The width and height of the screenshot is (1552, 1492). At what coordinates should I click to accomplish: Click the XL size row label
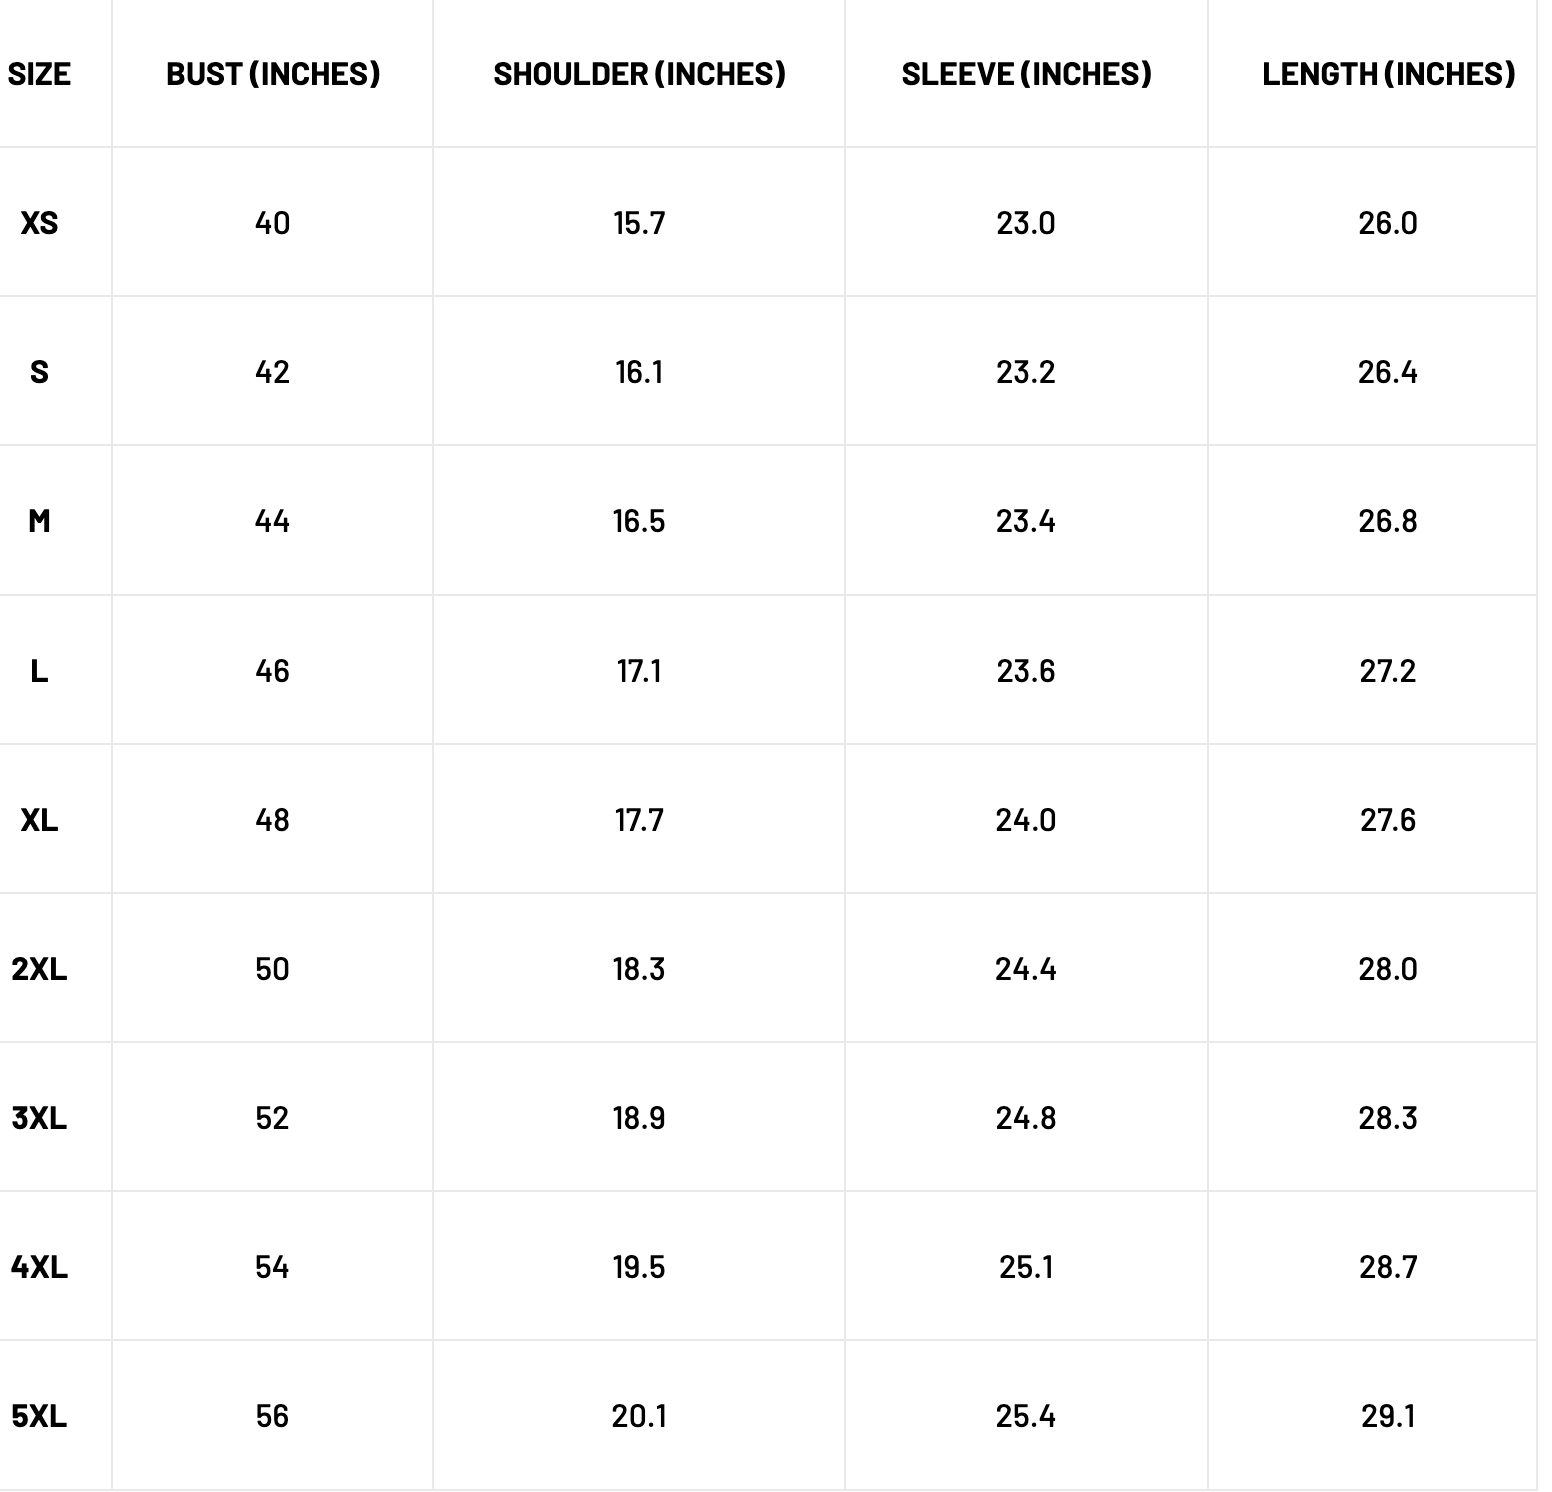pyautogui.click(x=39, y=820)
